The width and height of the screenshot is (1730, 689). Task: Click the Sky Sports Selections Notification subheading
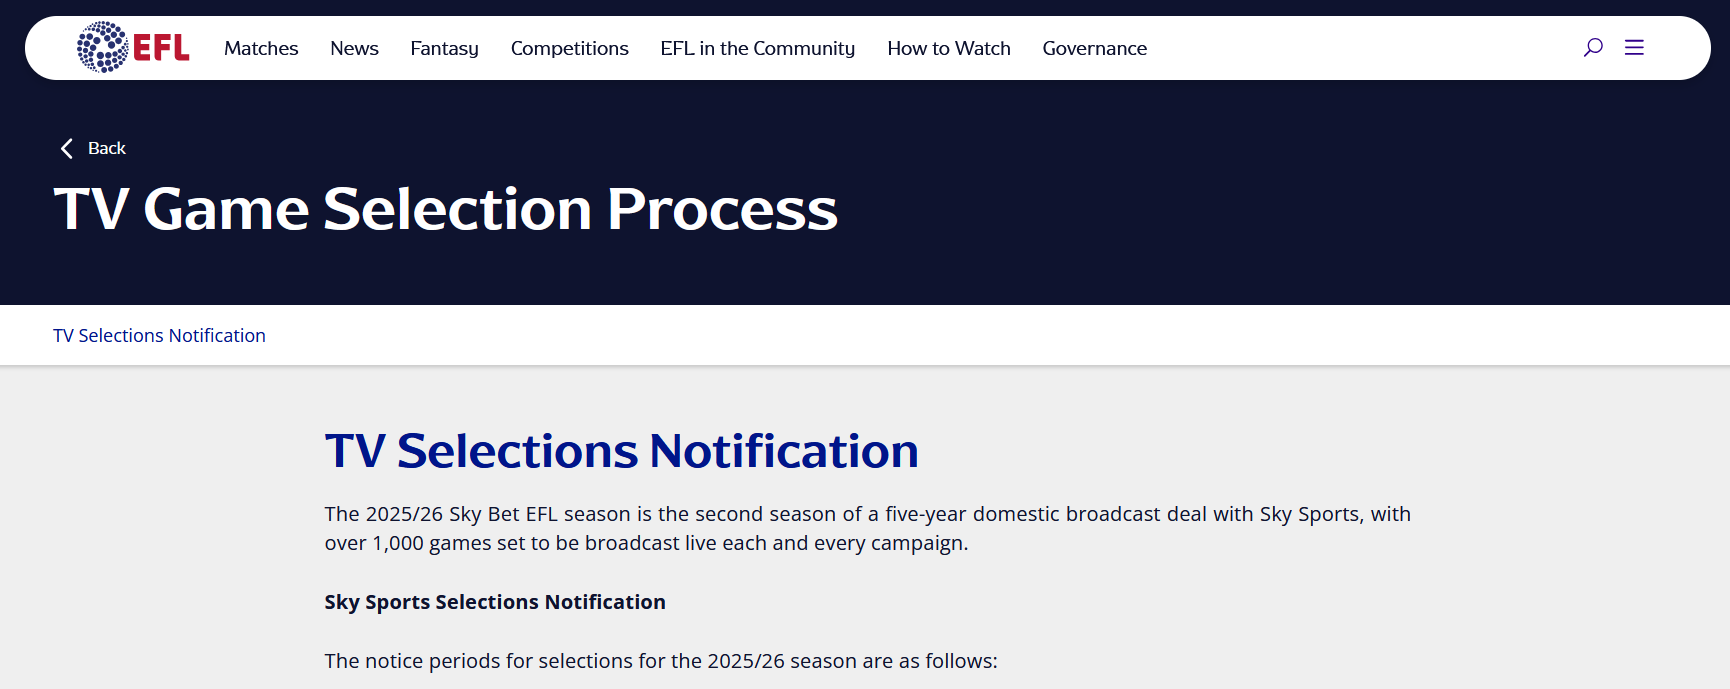pos(495,602)
